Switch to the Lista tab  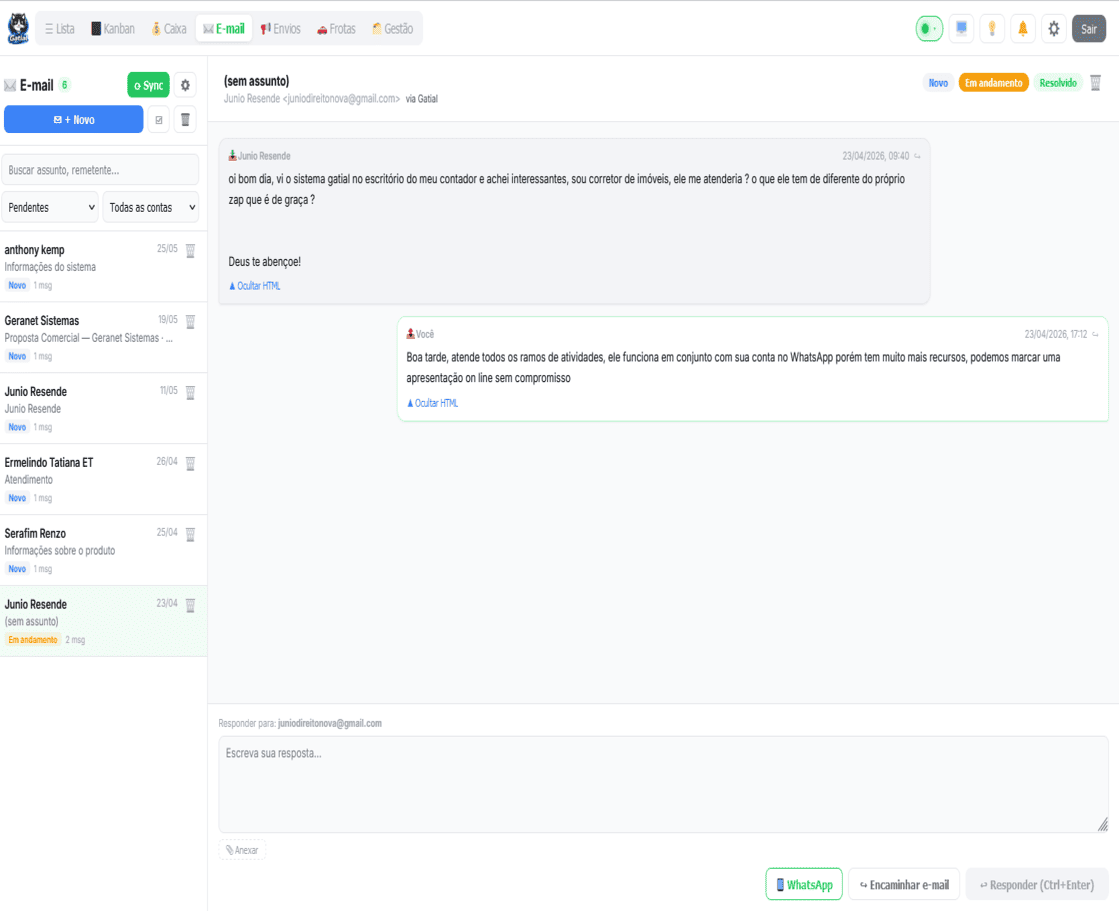(x=59, y=29)
